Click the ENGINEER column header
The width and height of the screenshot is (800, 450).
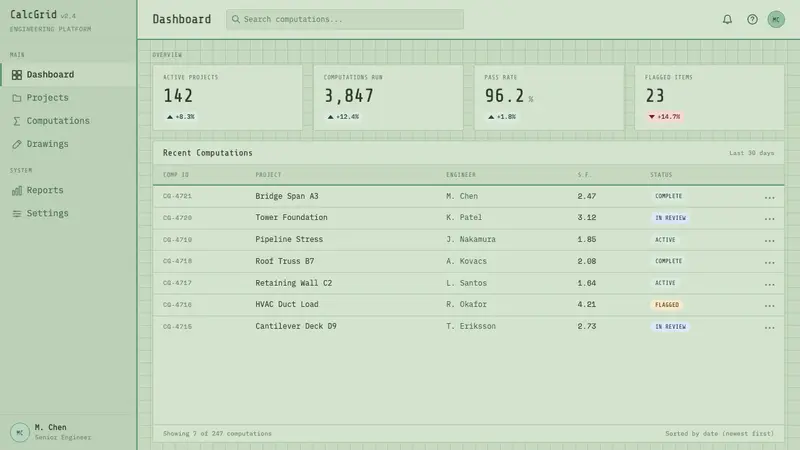[x=461, y=174]
